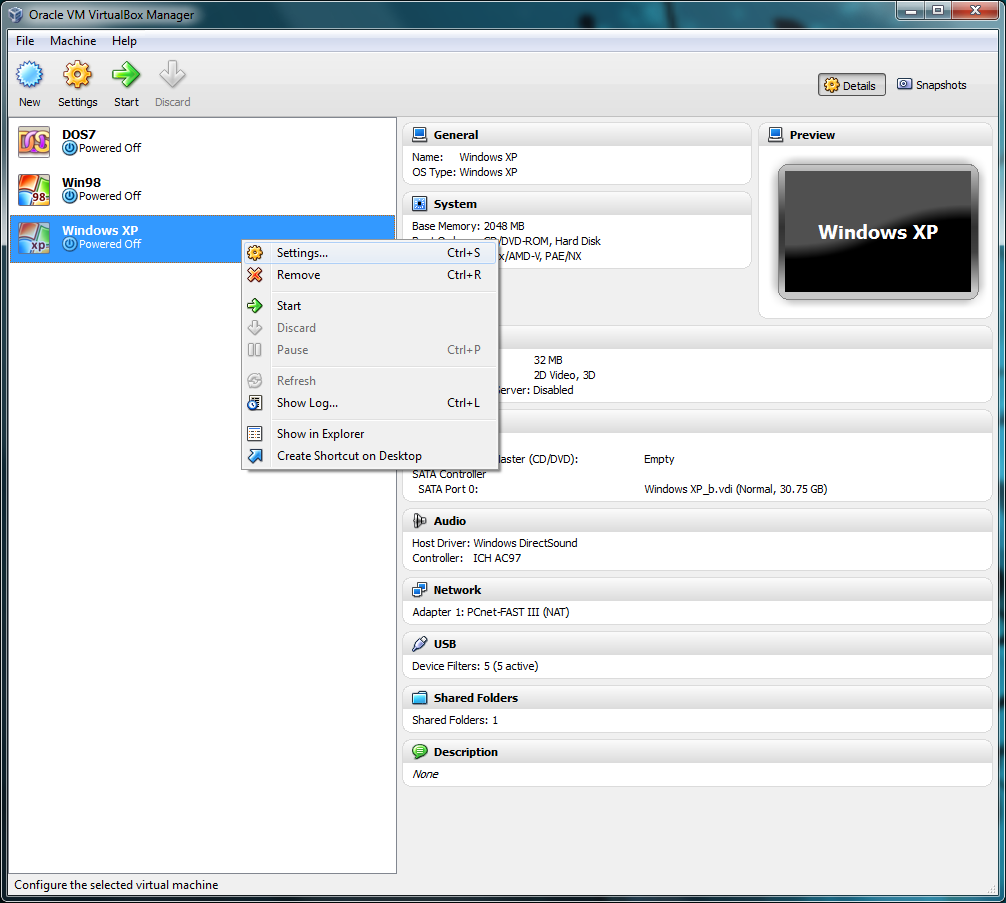1006x903 pixels.
Task: Open the Network section header link
Action: tap(457, 590)
